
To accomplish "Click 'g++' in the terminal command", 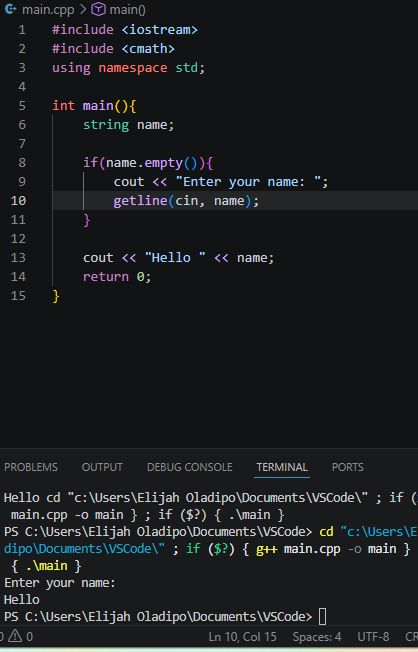I will pyautogui.click(x=266, y=549).
